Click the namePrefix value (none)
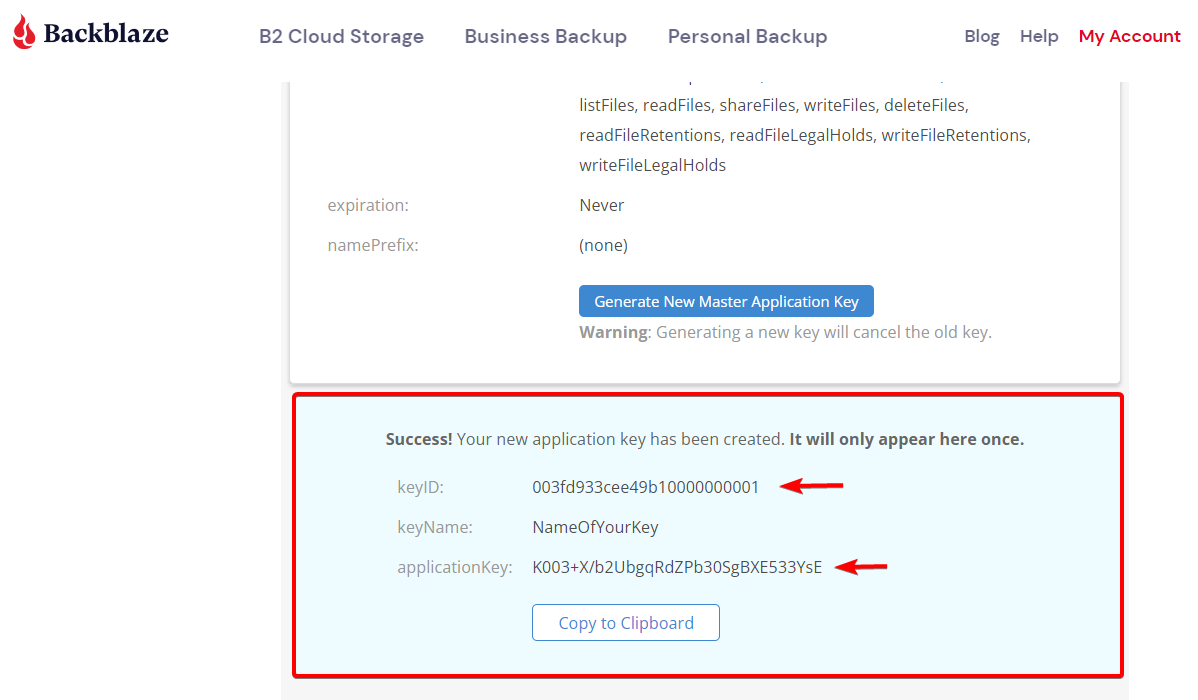 604,245
